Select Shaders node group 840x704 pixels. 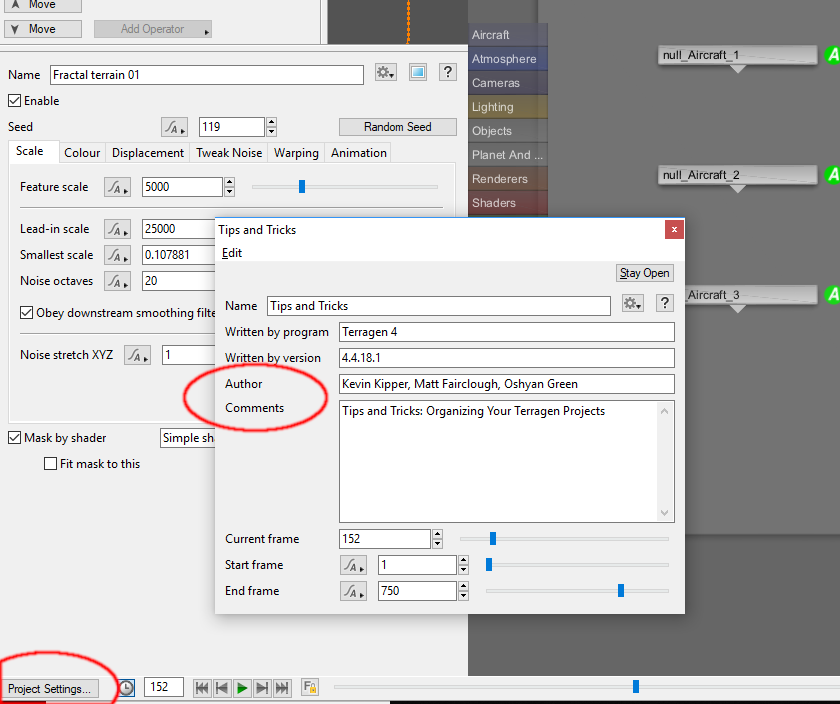(x=508, y=203)
